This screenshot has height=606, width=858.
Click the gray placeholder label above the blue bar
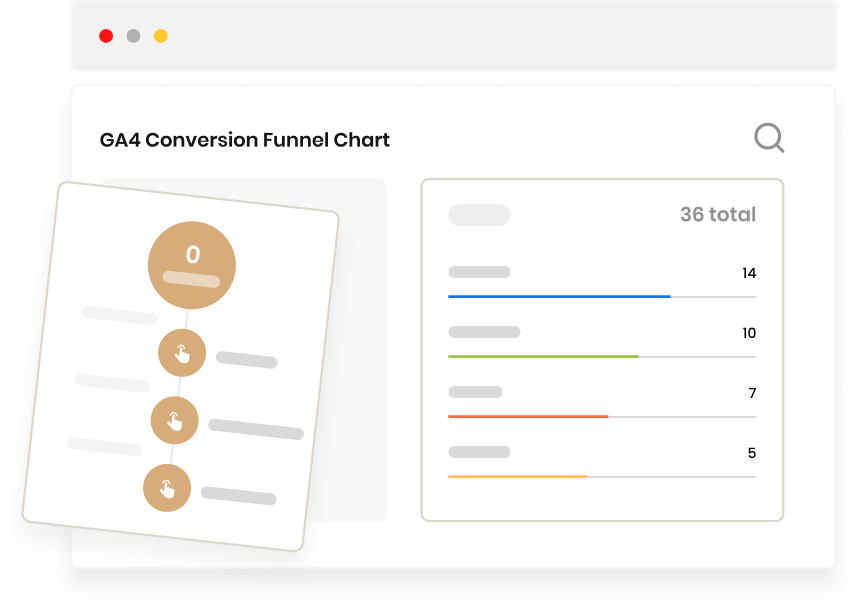click(x=478, y=272)
